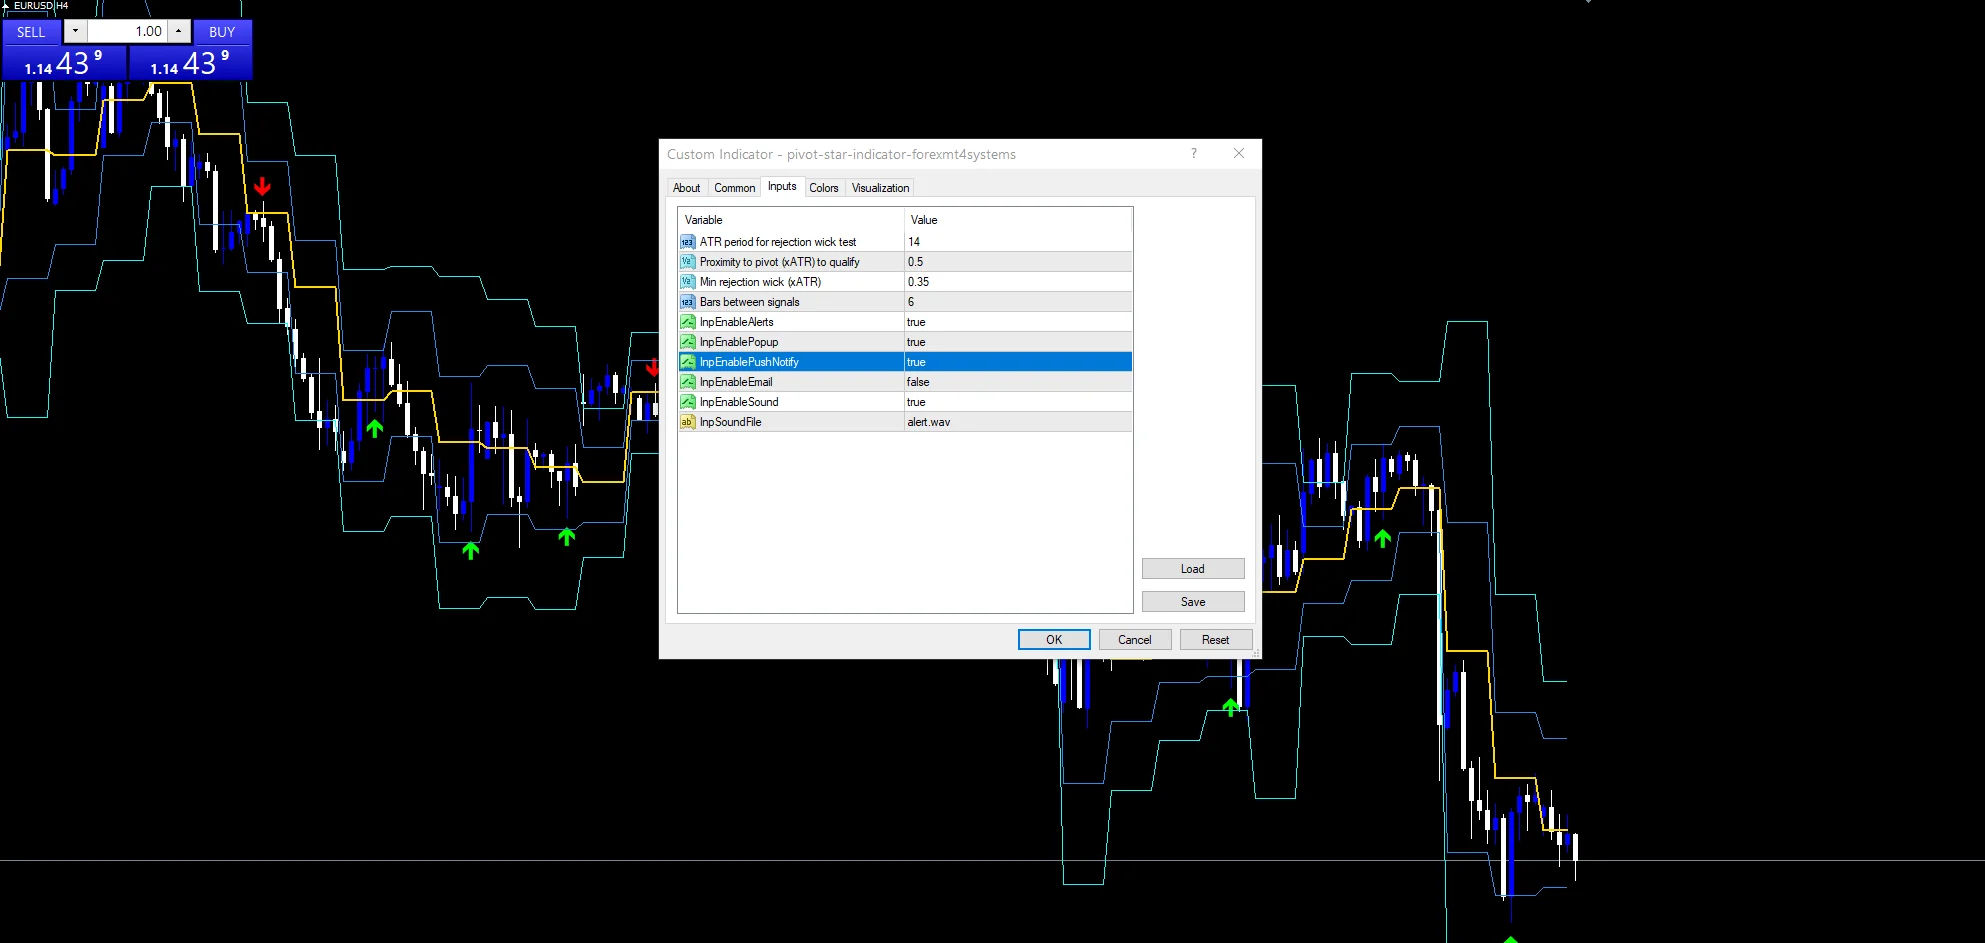Click the ATR period row integer icon
Image resolution: width=1985 pixels, height=943 pixels.
[x=687, y=242]
